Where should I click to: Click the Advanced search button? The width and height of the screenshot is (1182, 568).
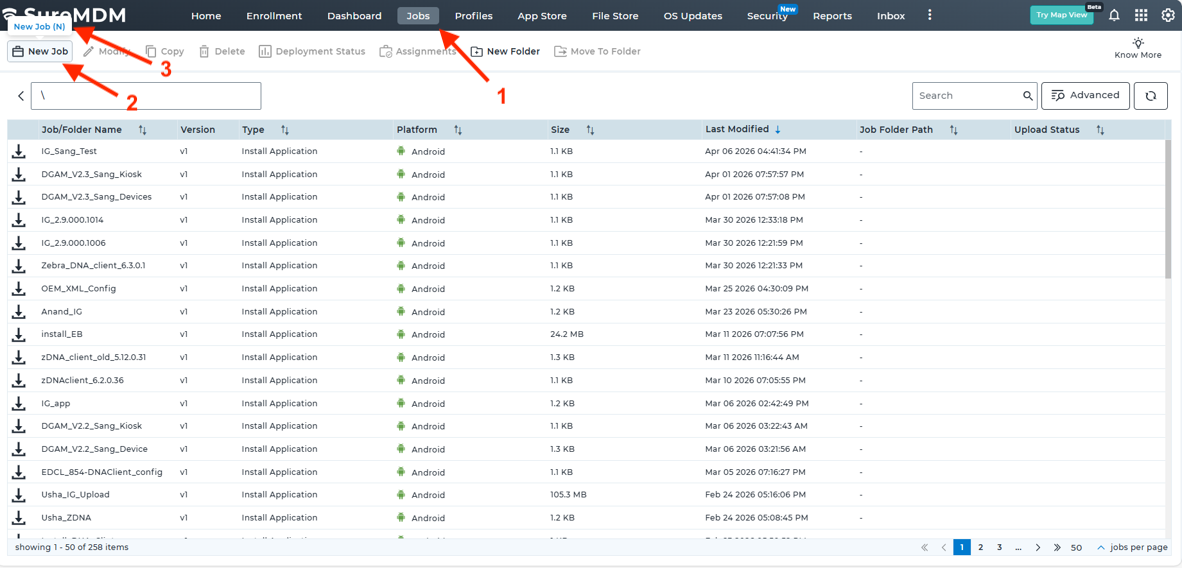click(1085, 96)
